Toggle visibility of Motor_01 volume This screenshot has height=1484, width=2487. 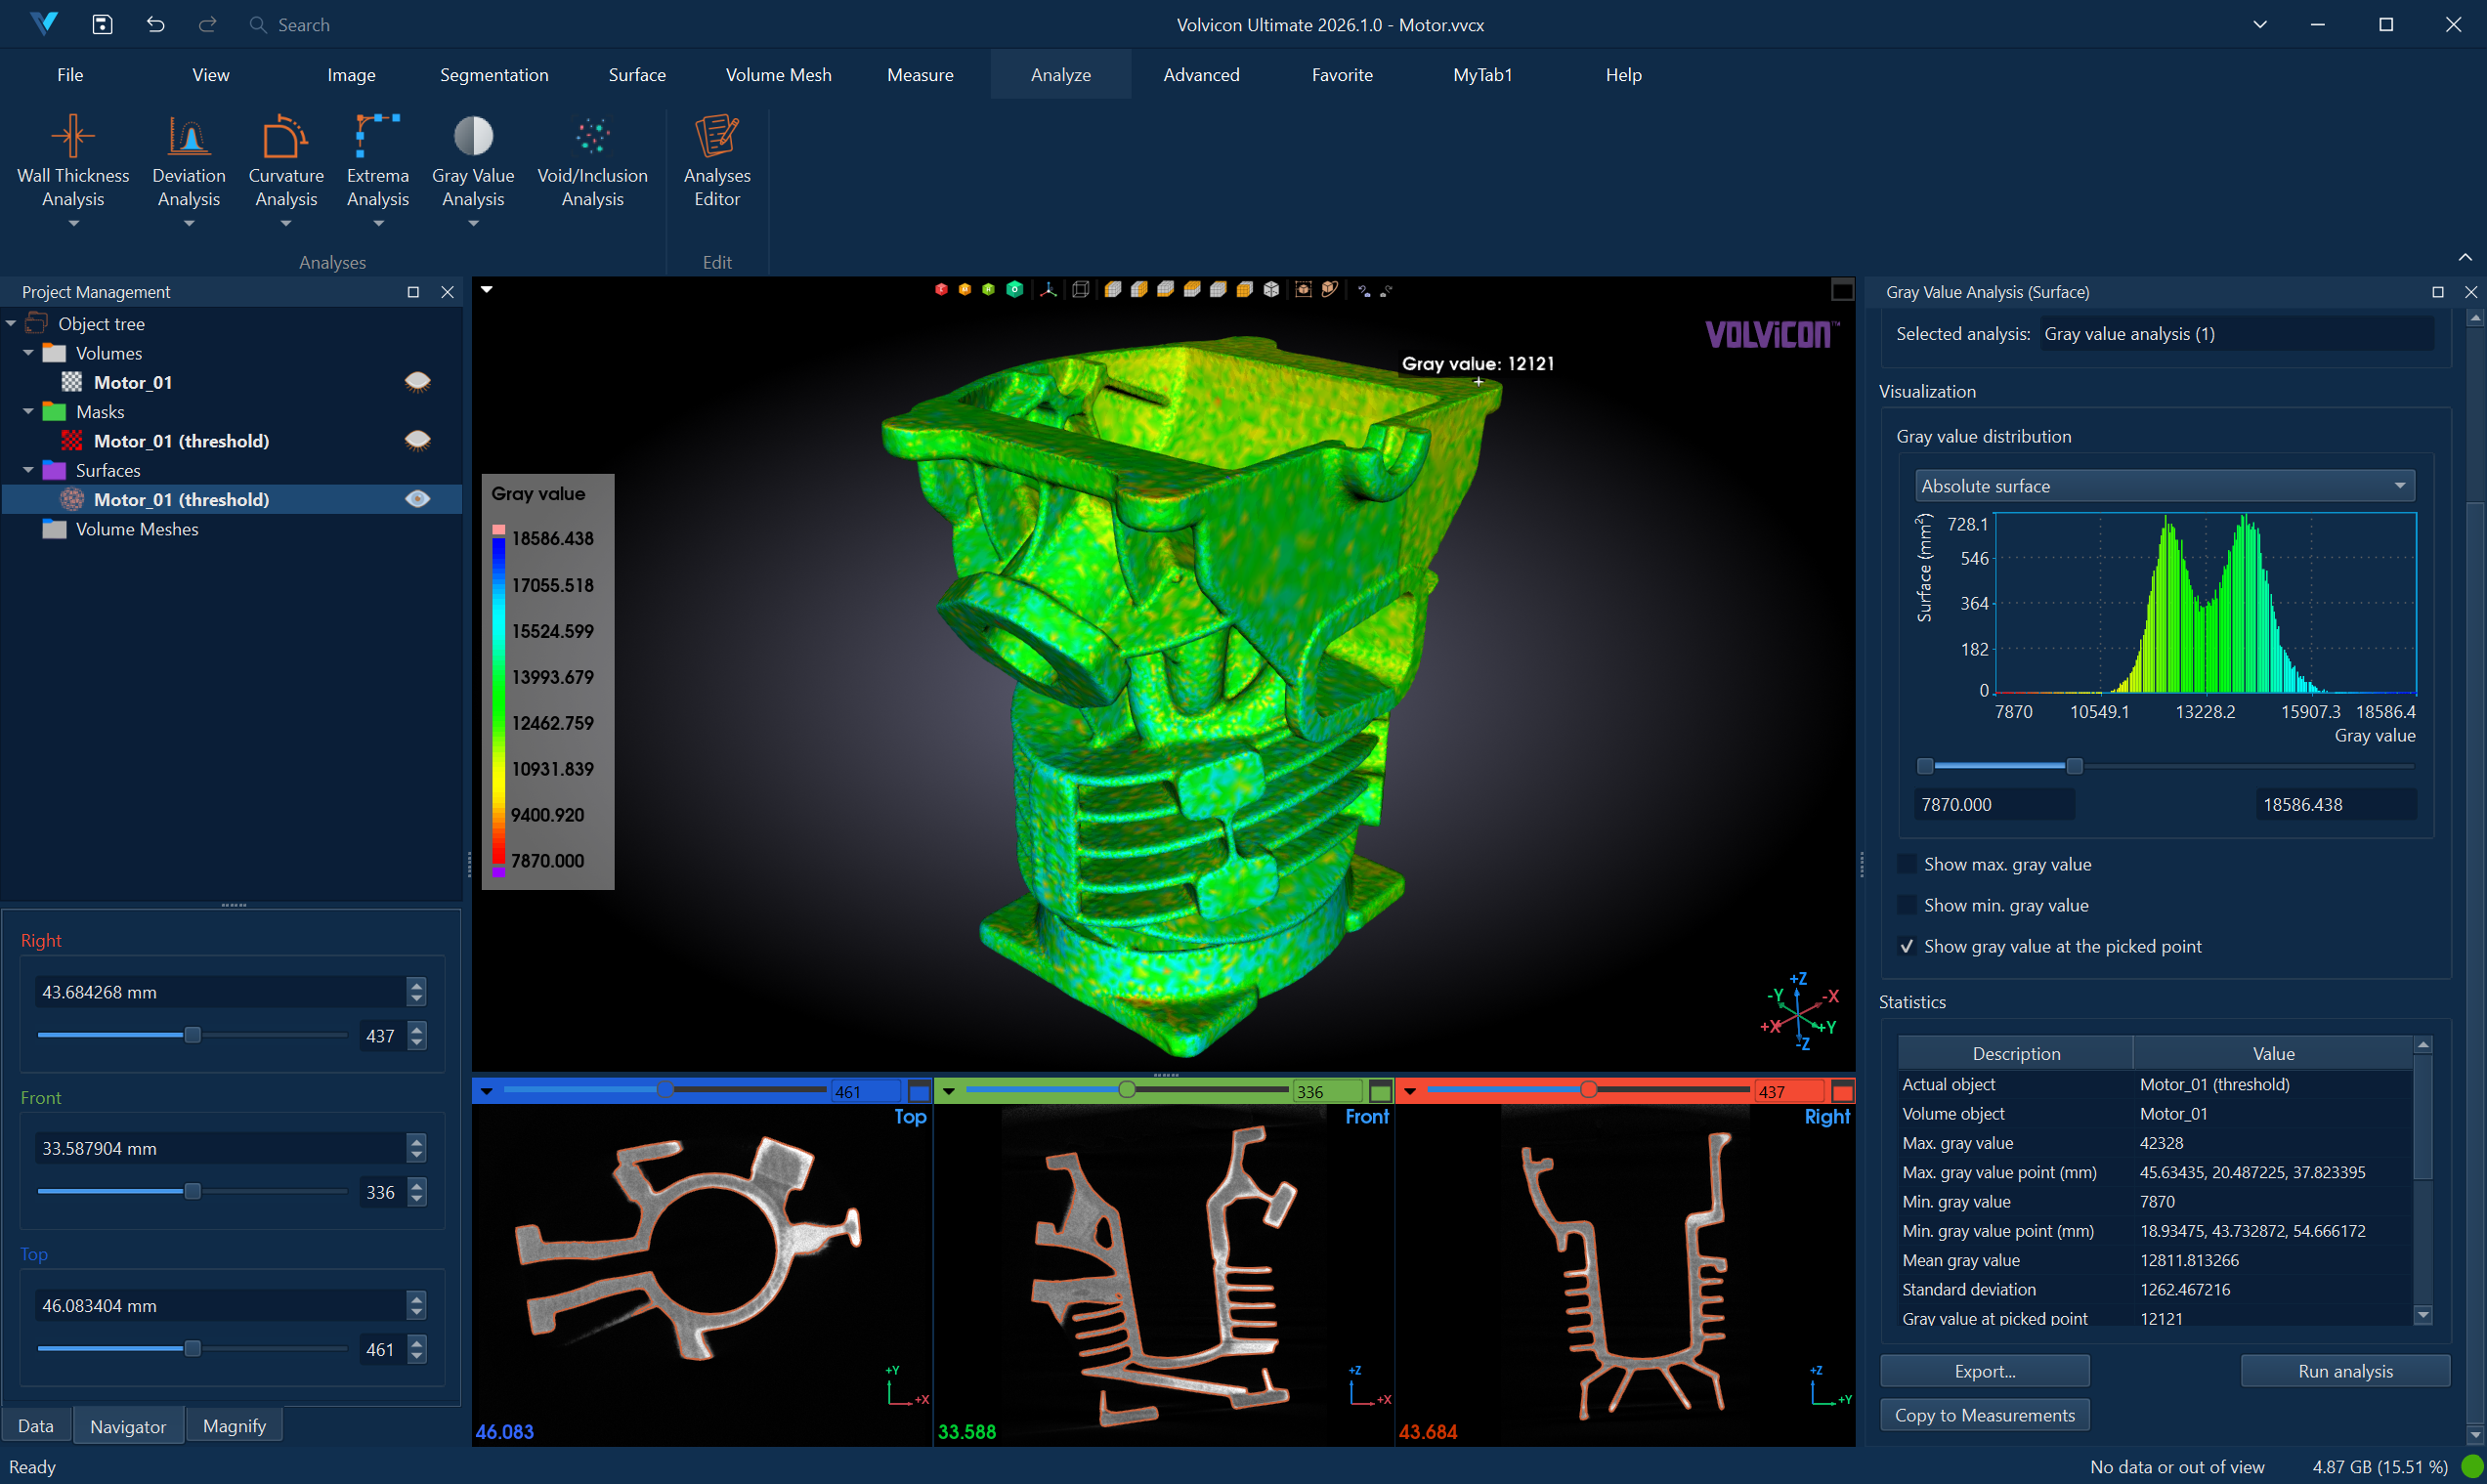417,382
